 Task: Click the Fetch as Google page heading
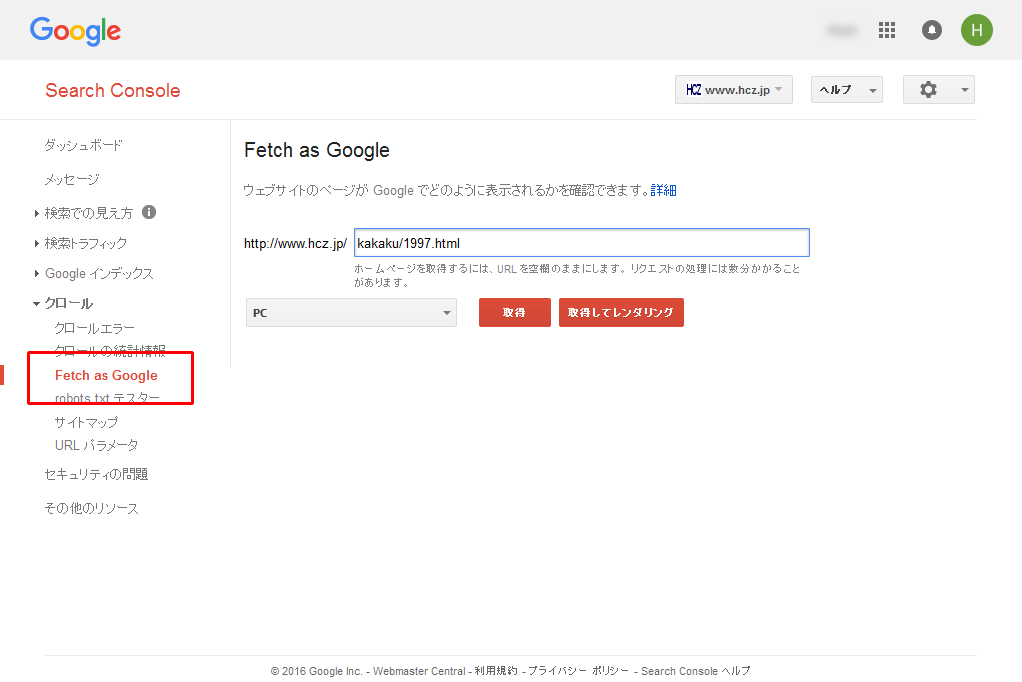(317, 150)
